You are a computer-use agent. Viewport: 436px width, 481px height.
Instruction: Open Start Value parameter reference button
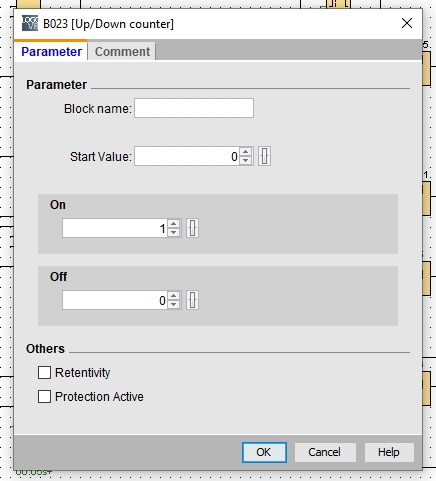[264, 156]
